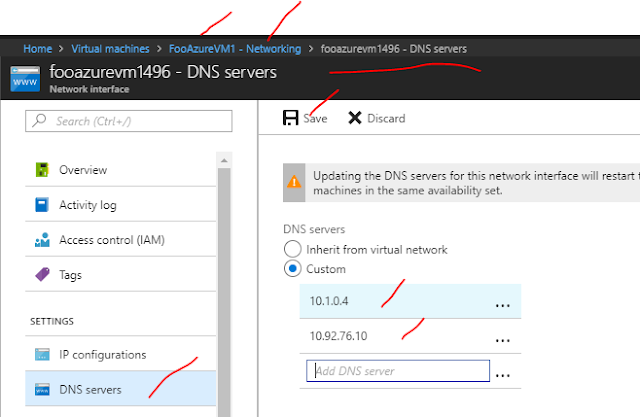Click the IP configurations icon
Viewport: 640px width, 417px height.
pos(42,355)
